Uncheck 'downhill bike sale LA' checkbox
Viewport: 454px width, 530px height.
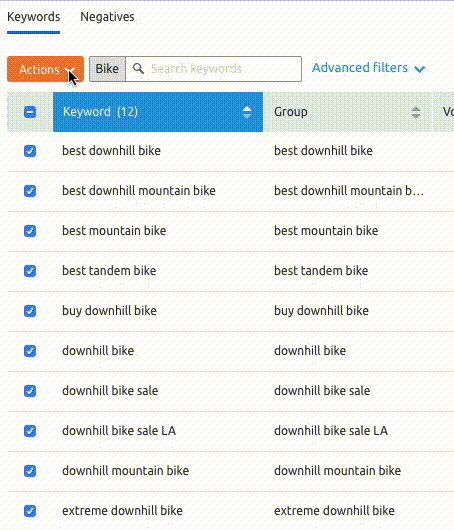tap(30, 431)
